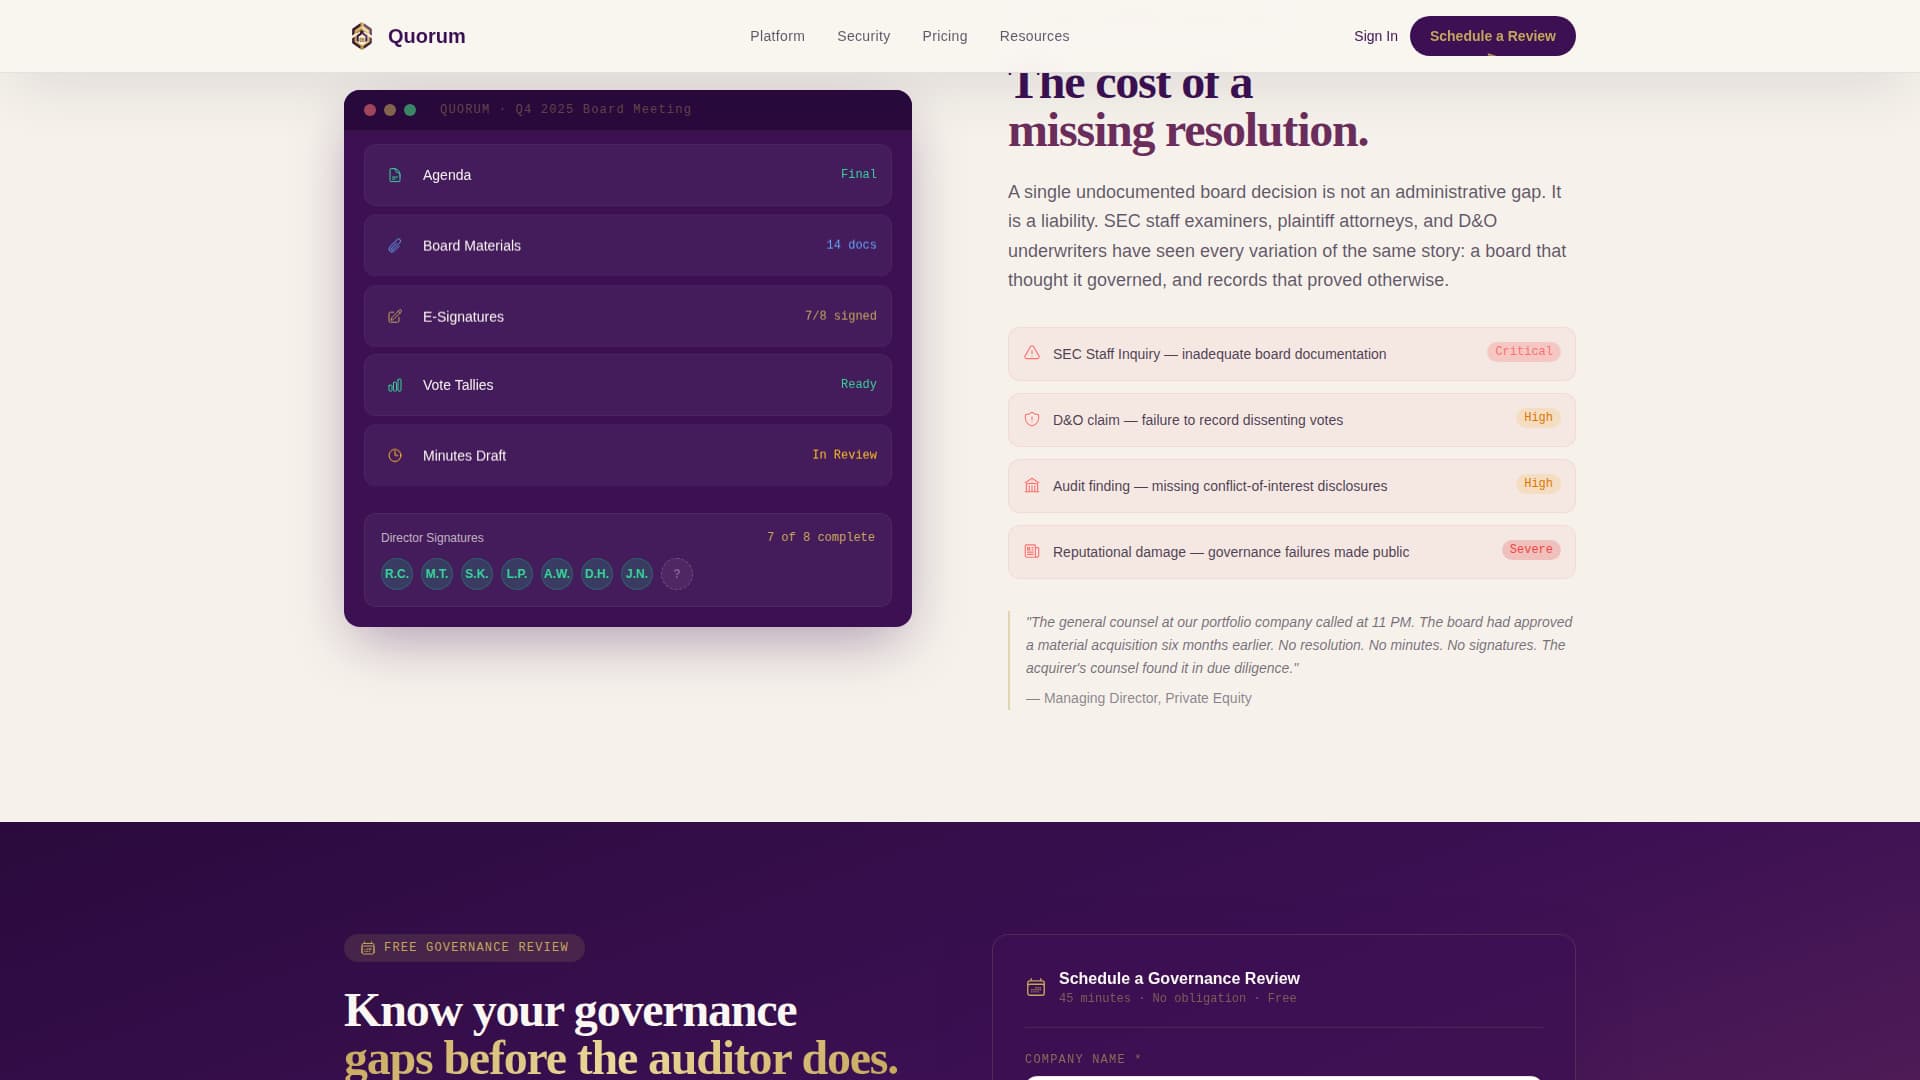Select director avatar R.C.
1920x1080 pixels.
396,574
